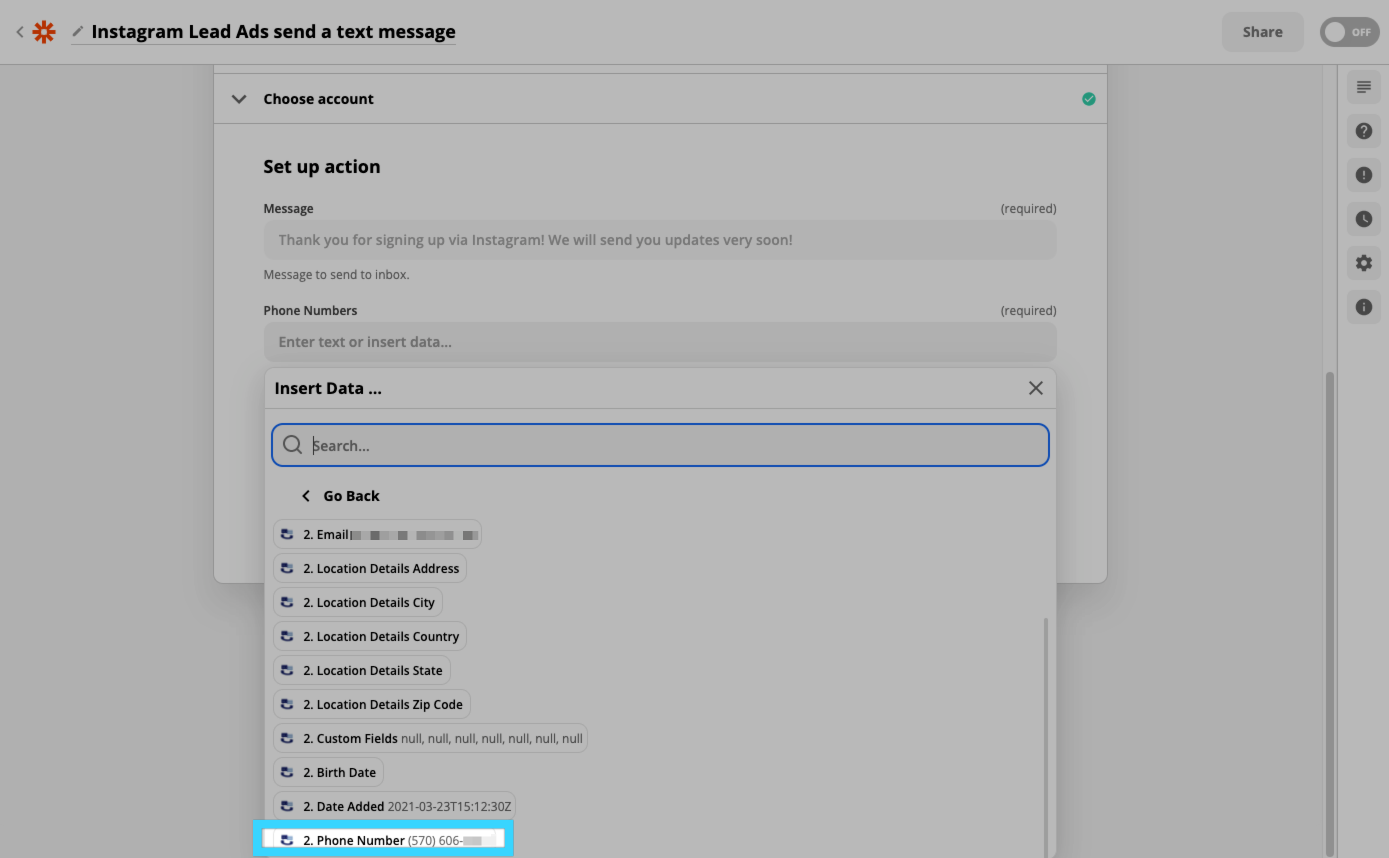Focus the Search field in Insert Data
Image resolution: width=1389 pixels, height=858 pixels.
click(x=660, y=445)
